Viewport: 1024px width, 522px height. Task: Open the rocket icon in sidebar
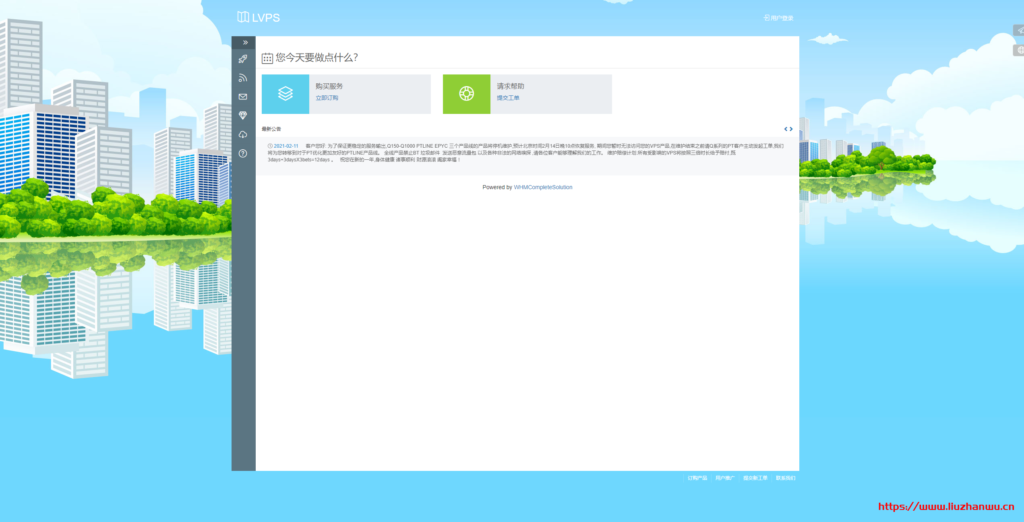point(243,59)
